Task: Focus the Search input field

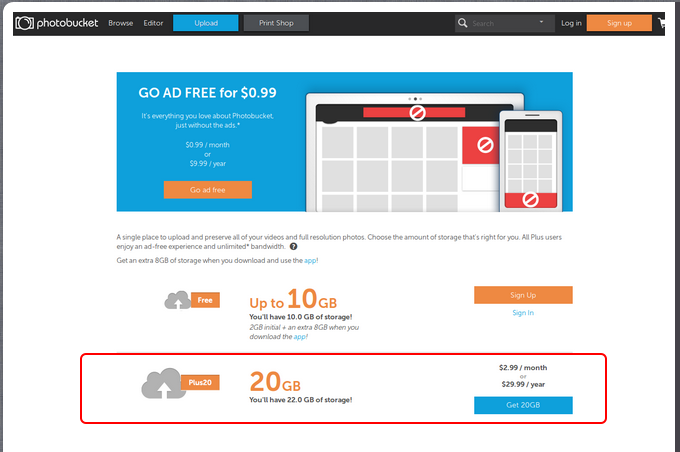Action: coord(503,23)
